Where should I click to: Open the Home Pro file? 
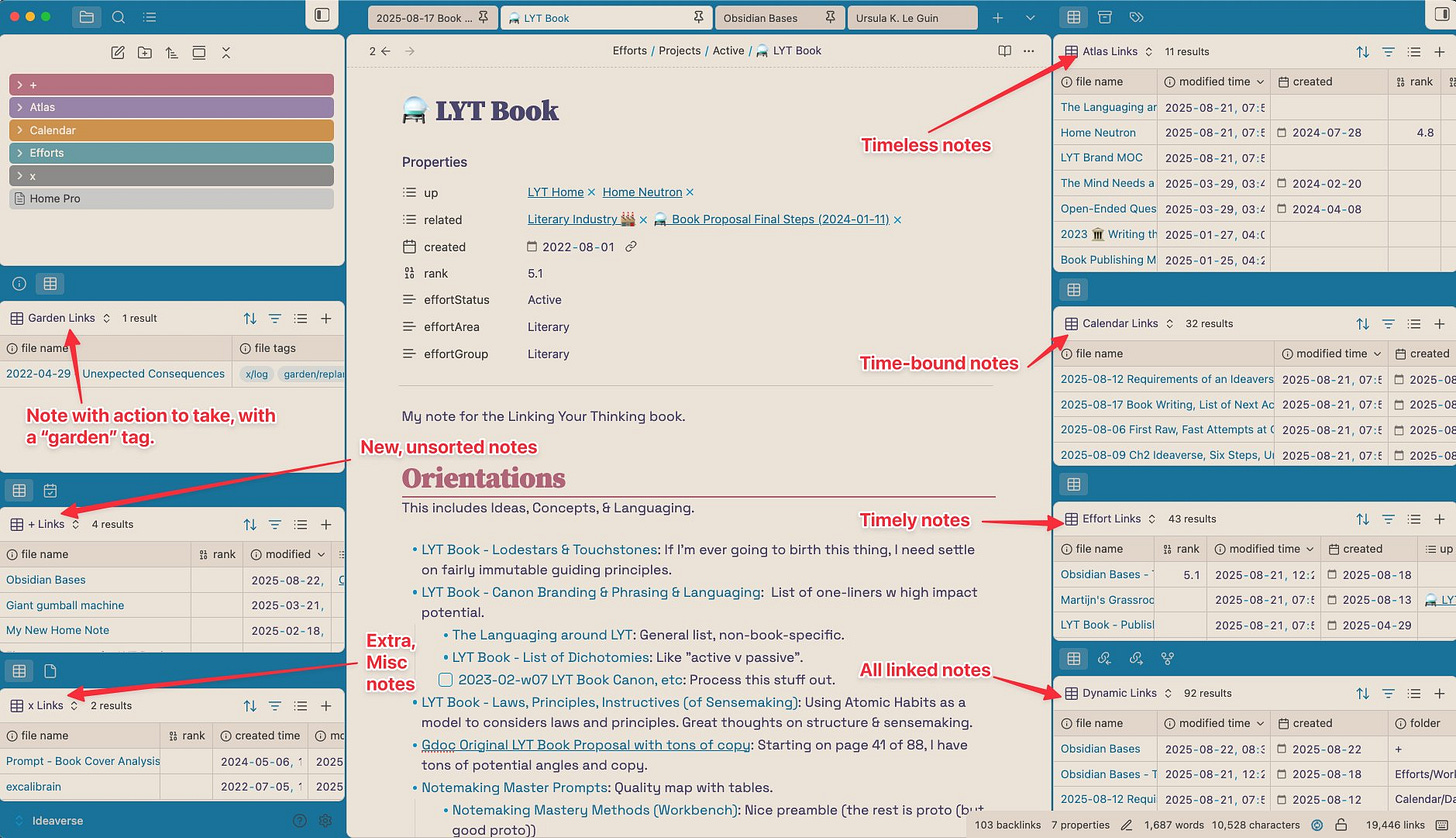click(171, 199)
